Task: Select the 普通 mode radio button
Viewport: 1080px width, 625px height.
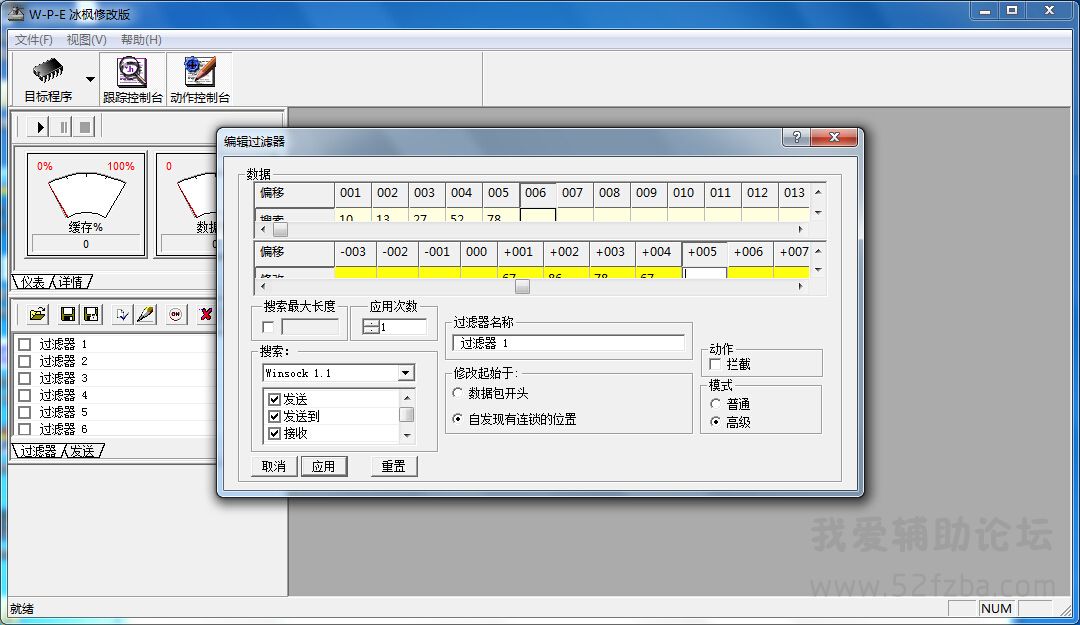Action: 715,404
